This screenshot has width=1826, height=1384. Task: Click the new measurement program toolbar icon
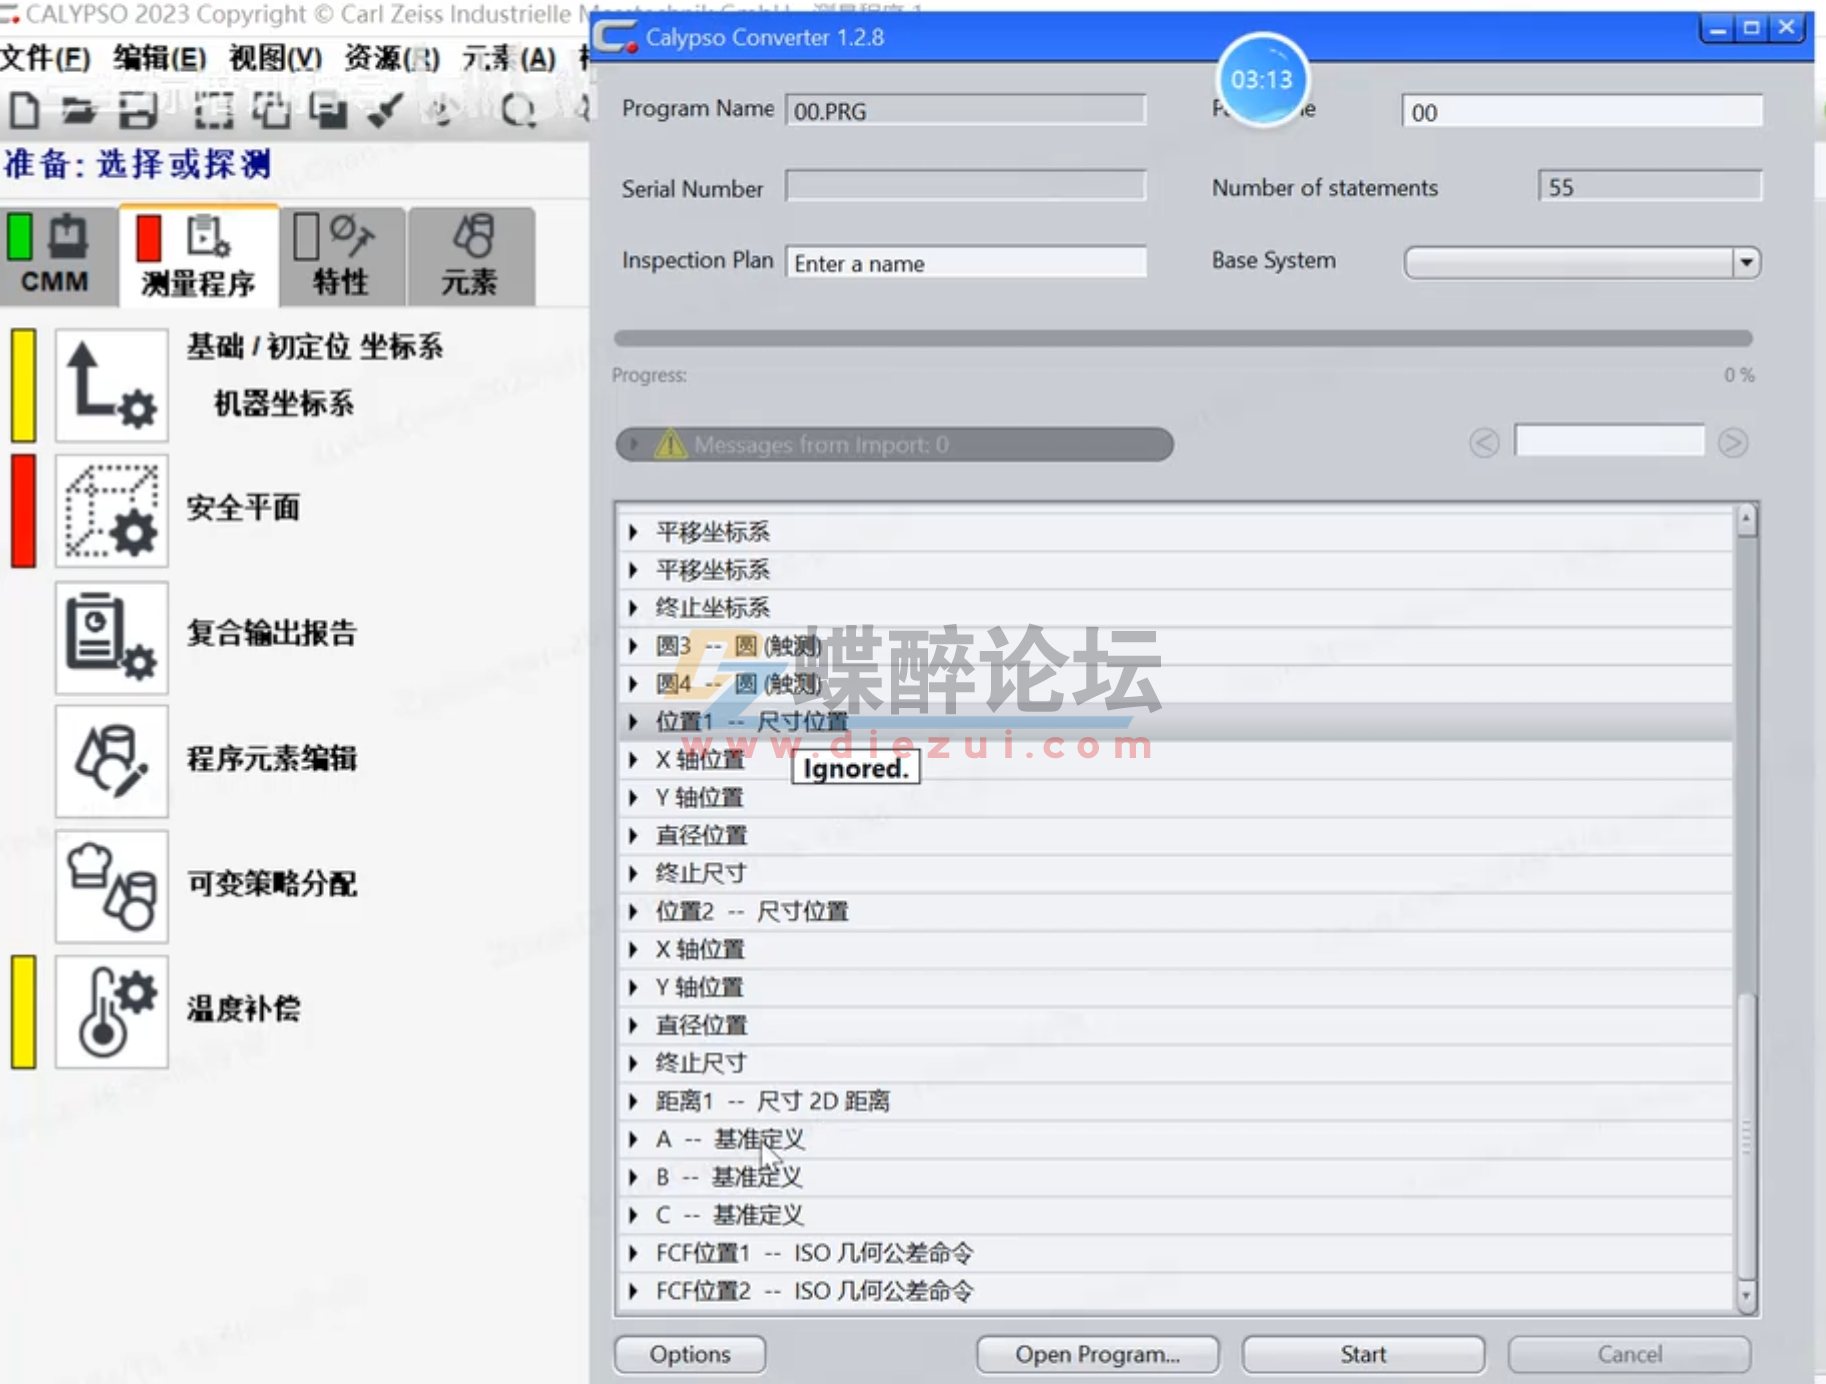25,110
